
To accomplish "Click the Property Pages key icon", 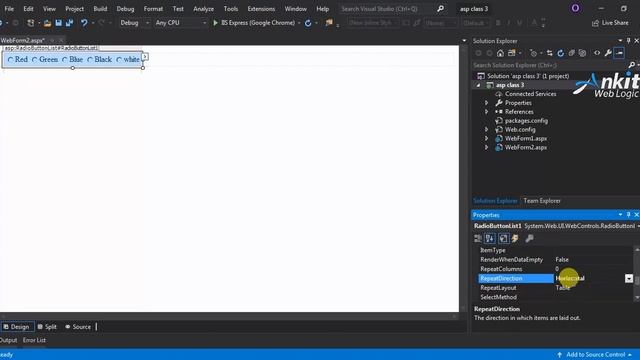I will coord(529,239).
